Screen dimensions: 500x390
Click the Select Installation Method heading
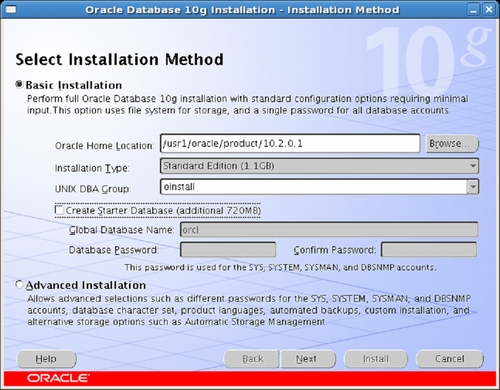119,60
